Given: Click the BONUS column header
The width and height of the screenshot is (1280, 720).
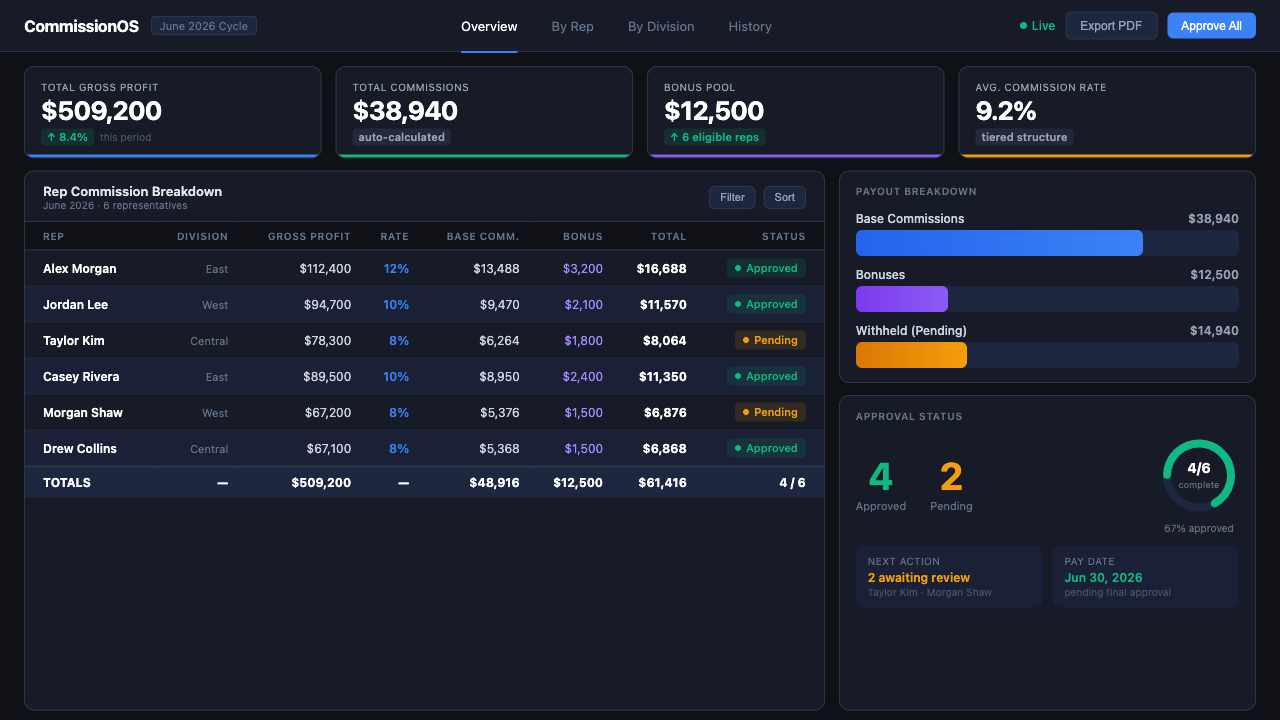Looking at the screenshot, I should [x=583, y=237].
